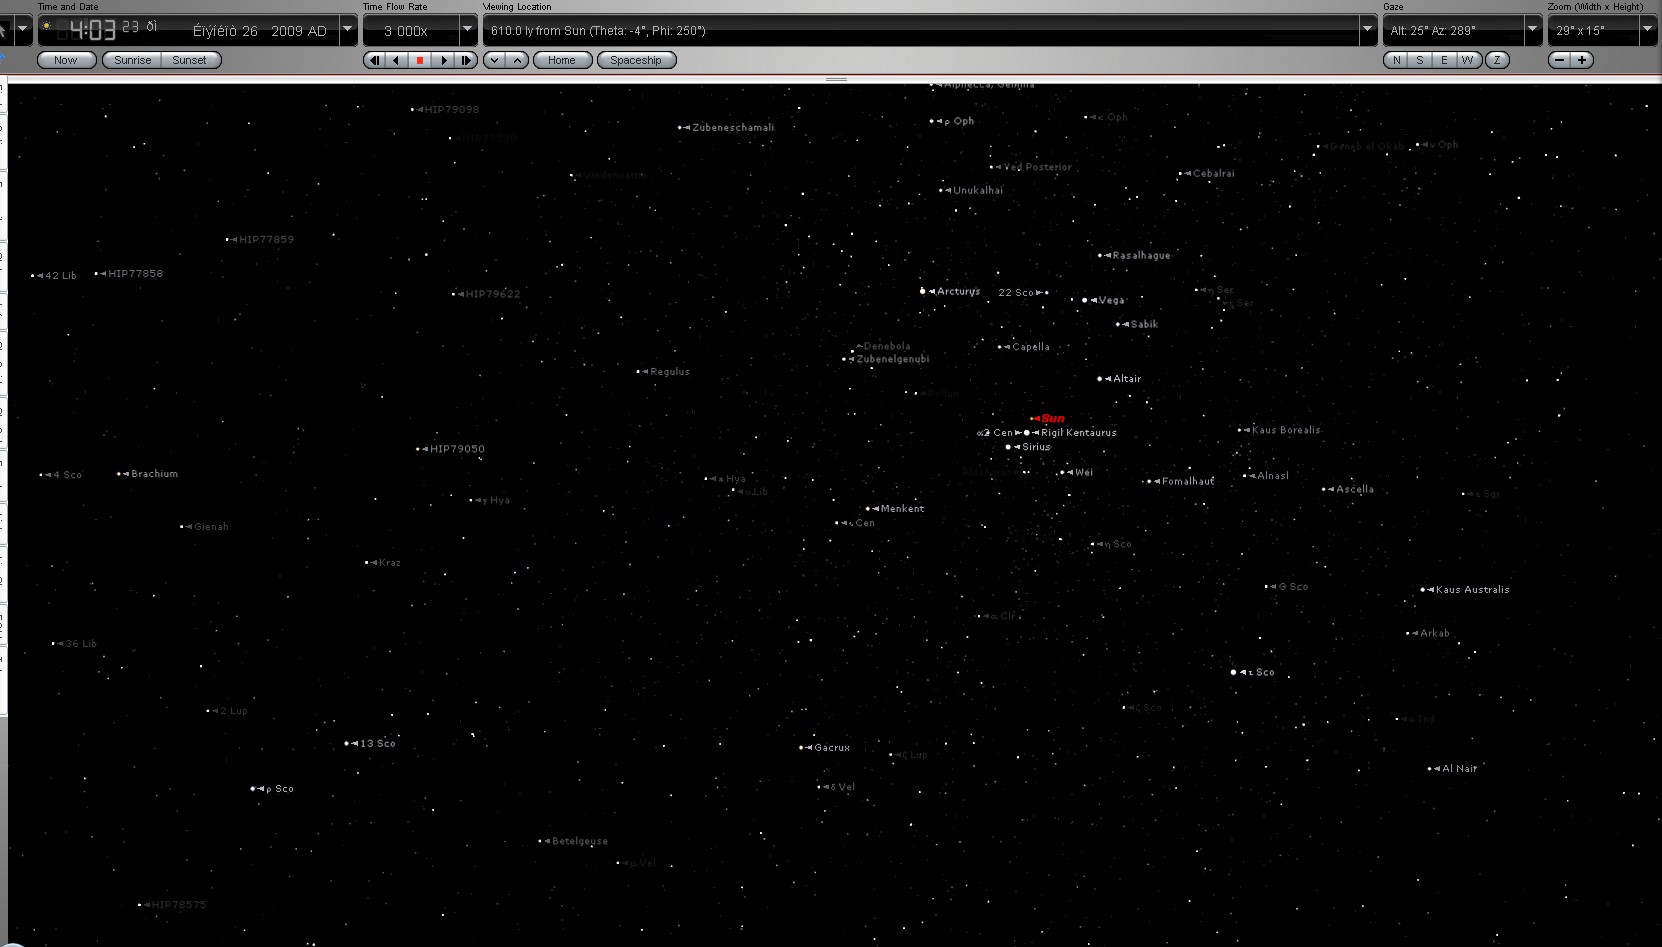Select the Unukalhai star label
Screen dimensions: 1662x947
pyautogui.click(x=978, y=190)
